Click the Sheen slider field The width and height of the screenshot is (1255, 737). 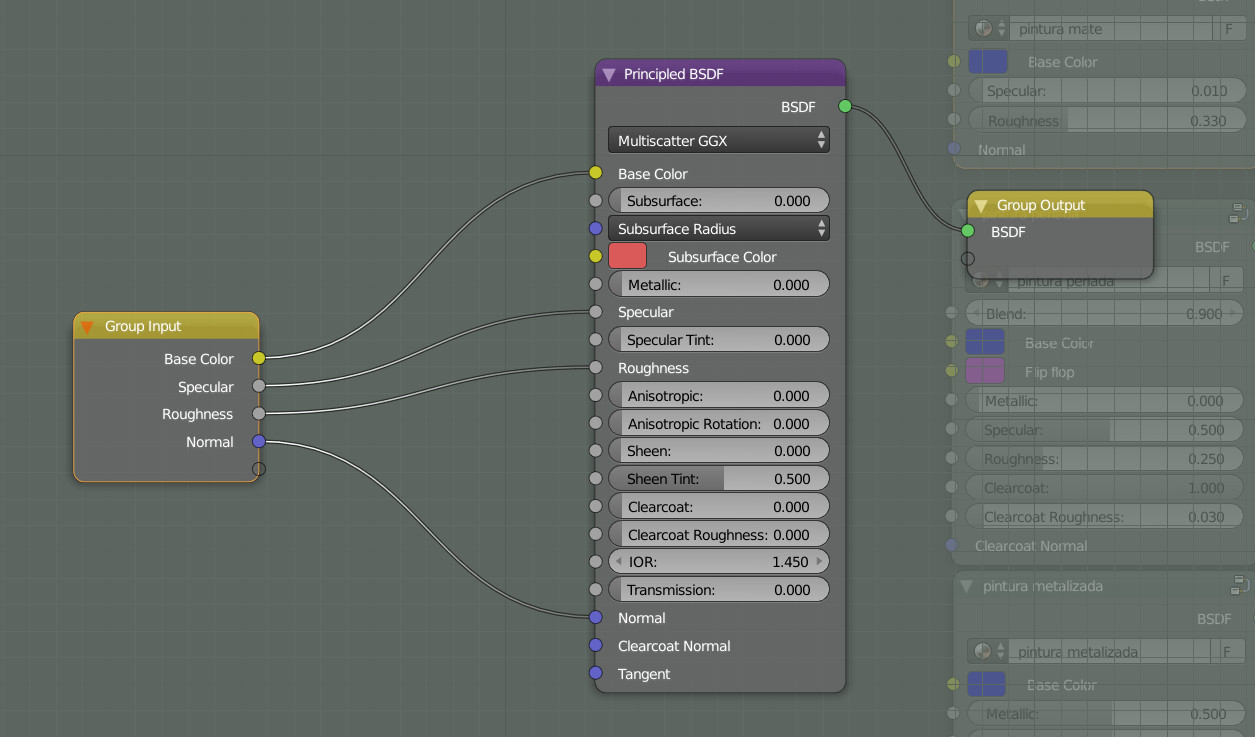point(719,451)
